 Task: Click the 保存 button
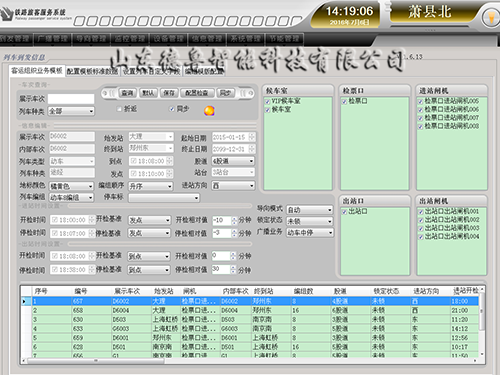pyautogui.click(x=169, y=93)
